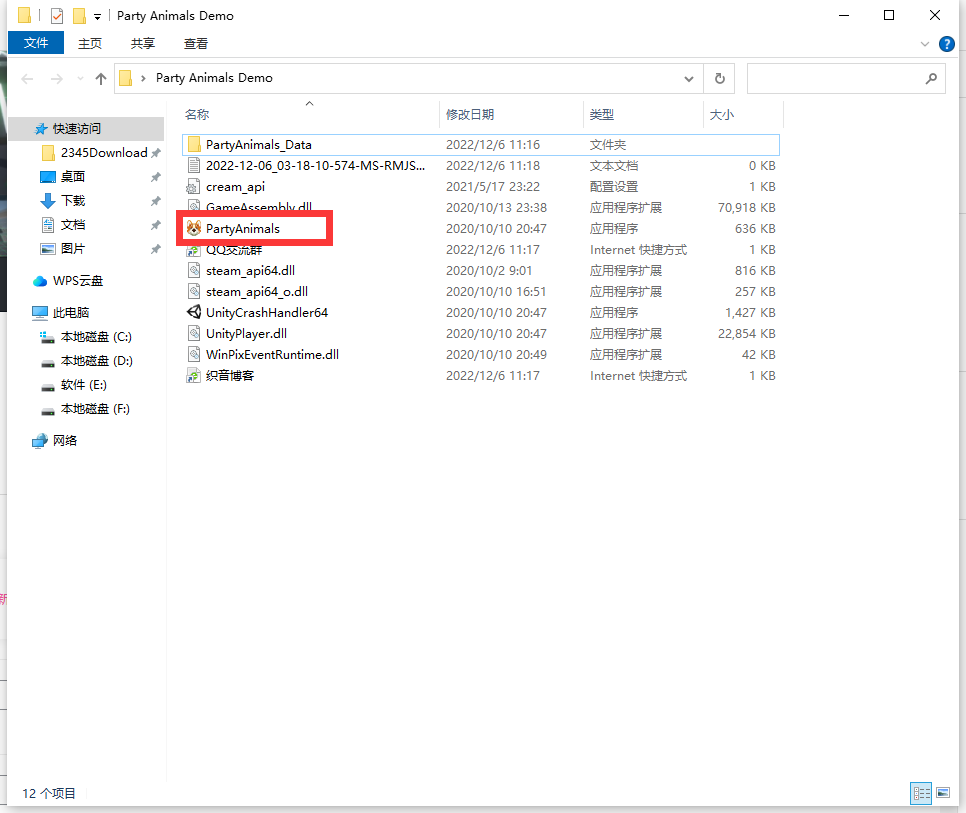Open the 共享 ribbon tab

(142, 43)
